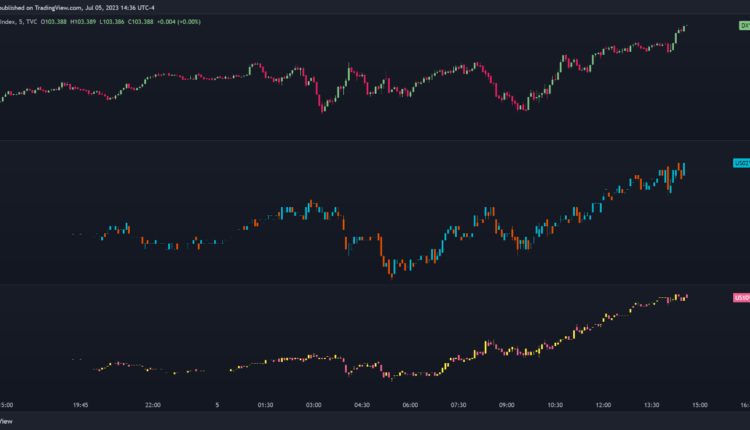Select the 13:30 time axis label
The height and width of the screenshot is (430, 750).
click(x=651, y=405)
